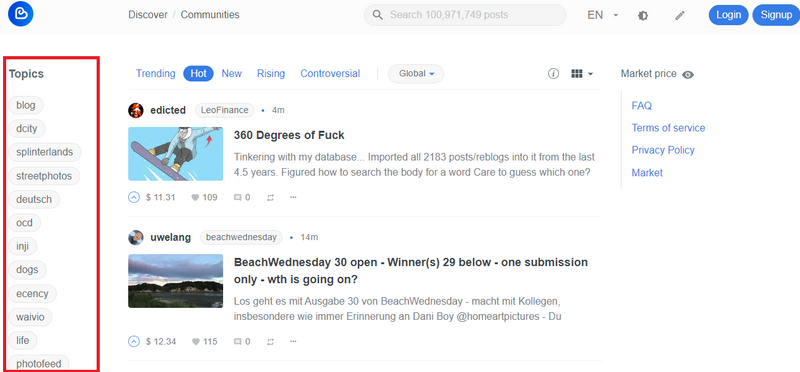Viewport: 800px width, 372px height.
Task: Toggle Market price visibility eye icon
Action: (x=688, y=75)
